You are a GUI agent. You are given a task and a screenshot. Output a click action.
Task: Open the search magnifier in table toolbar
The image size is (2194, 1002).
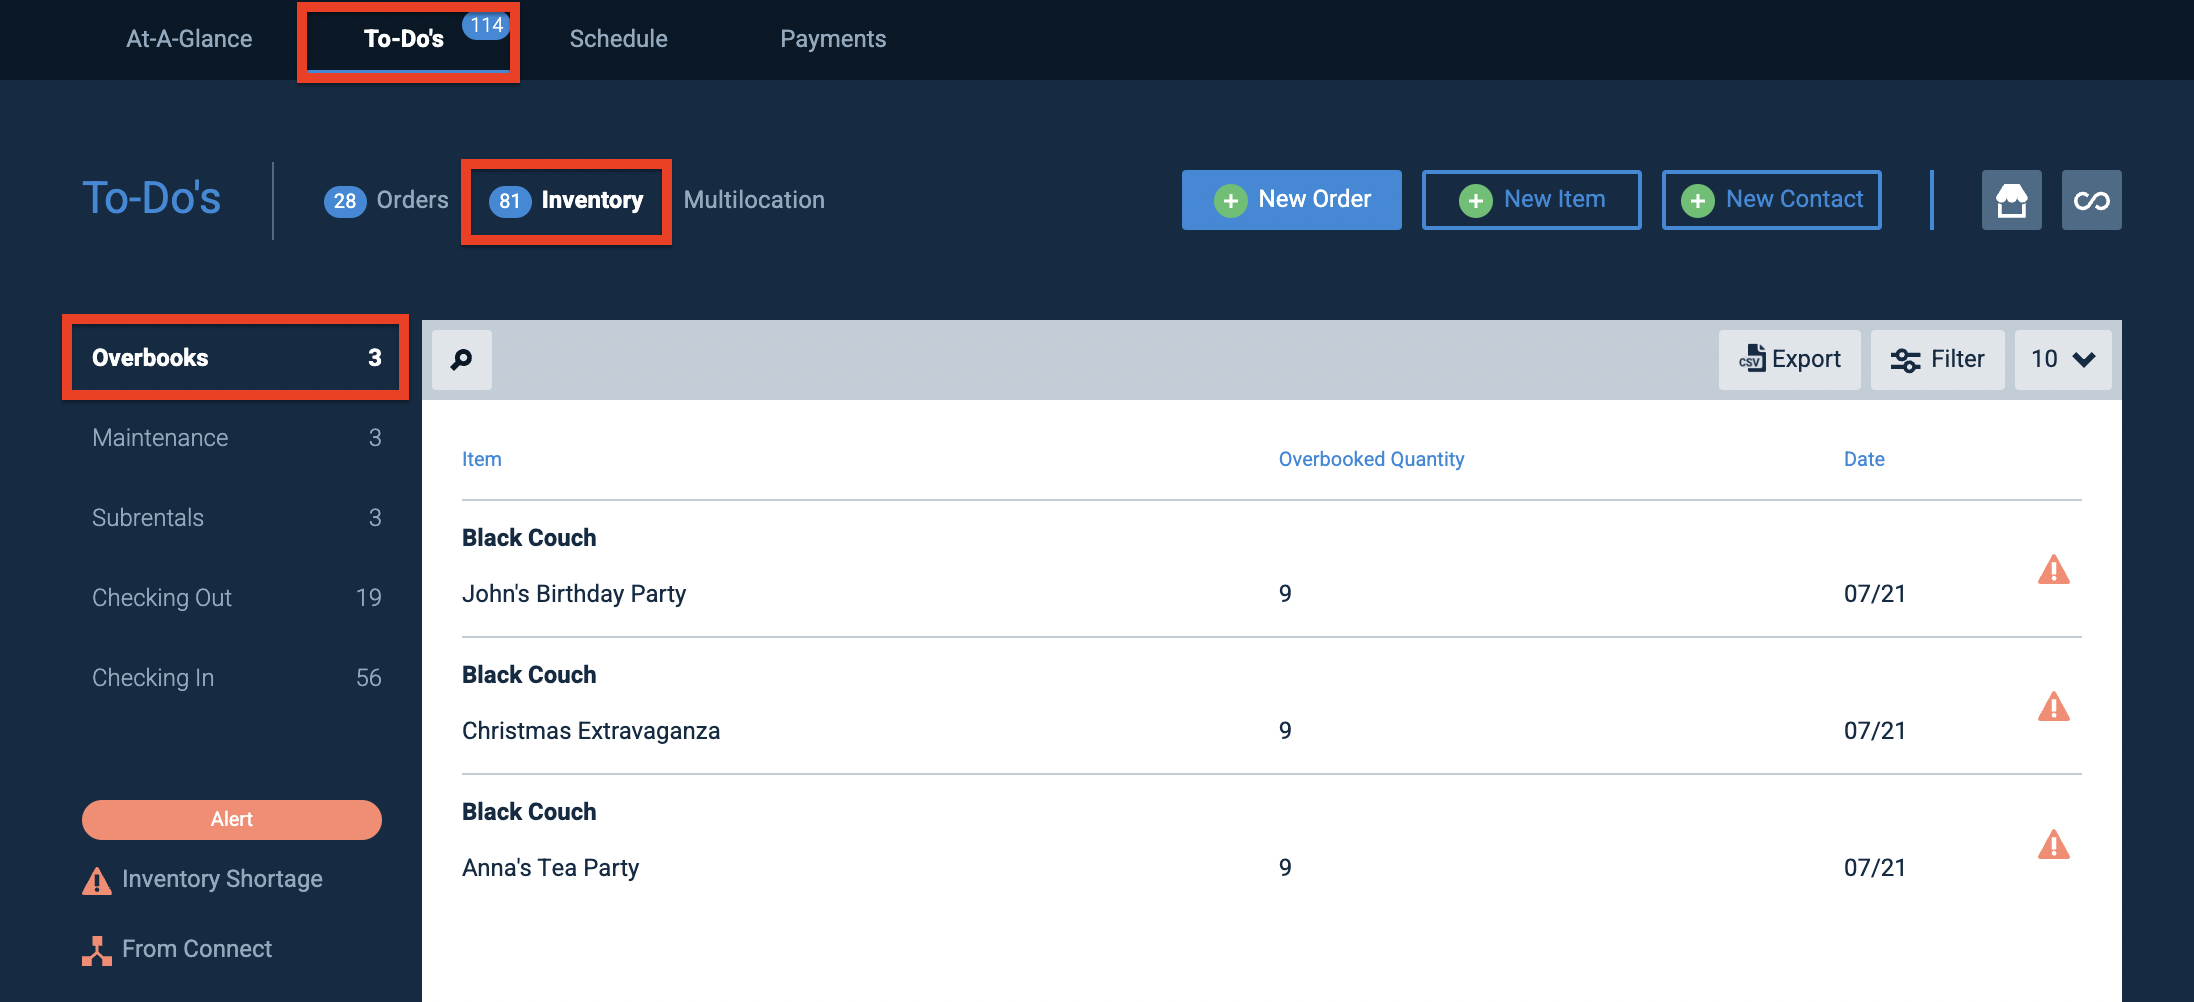pyautogui.click(x=461, y=359)
